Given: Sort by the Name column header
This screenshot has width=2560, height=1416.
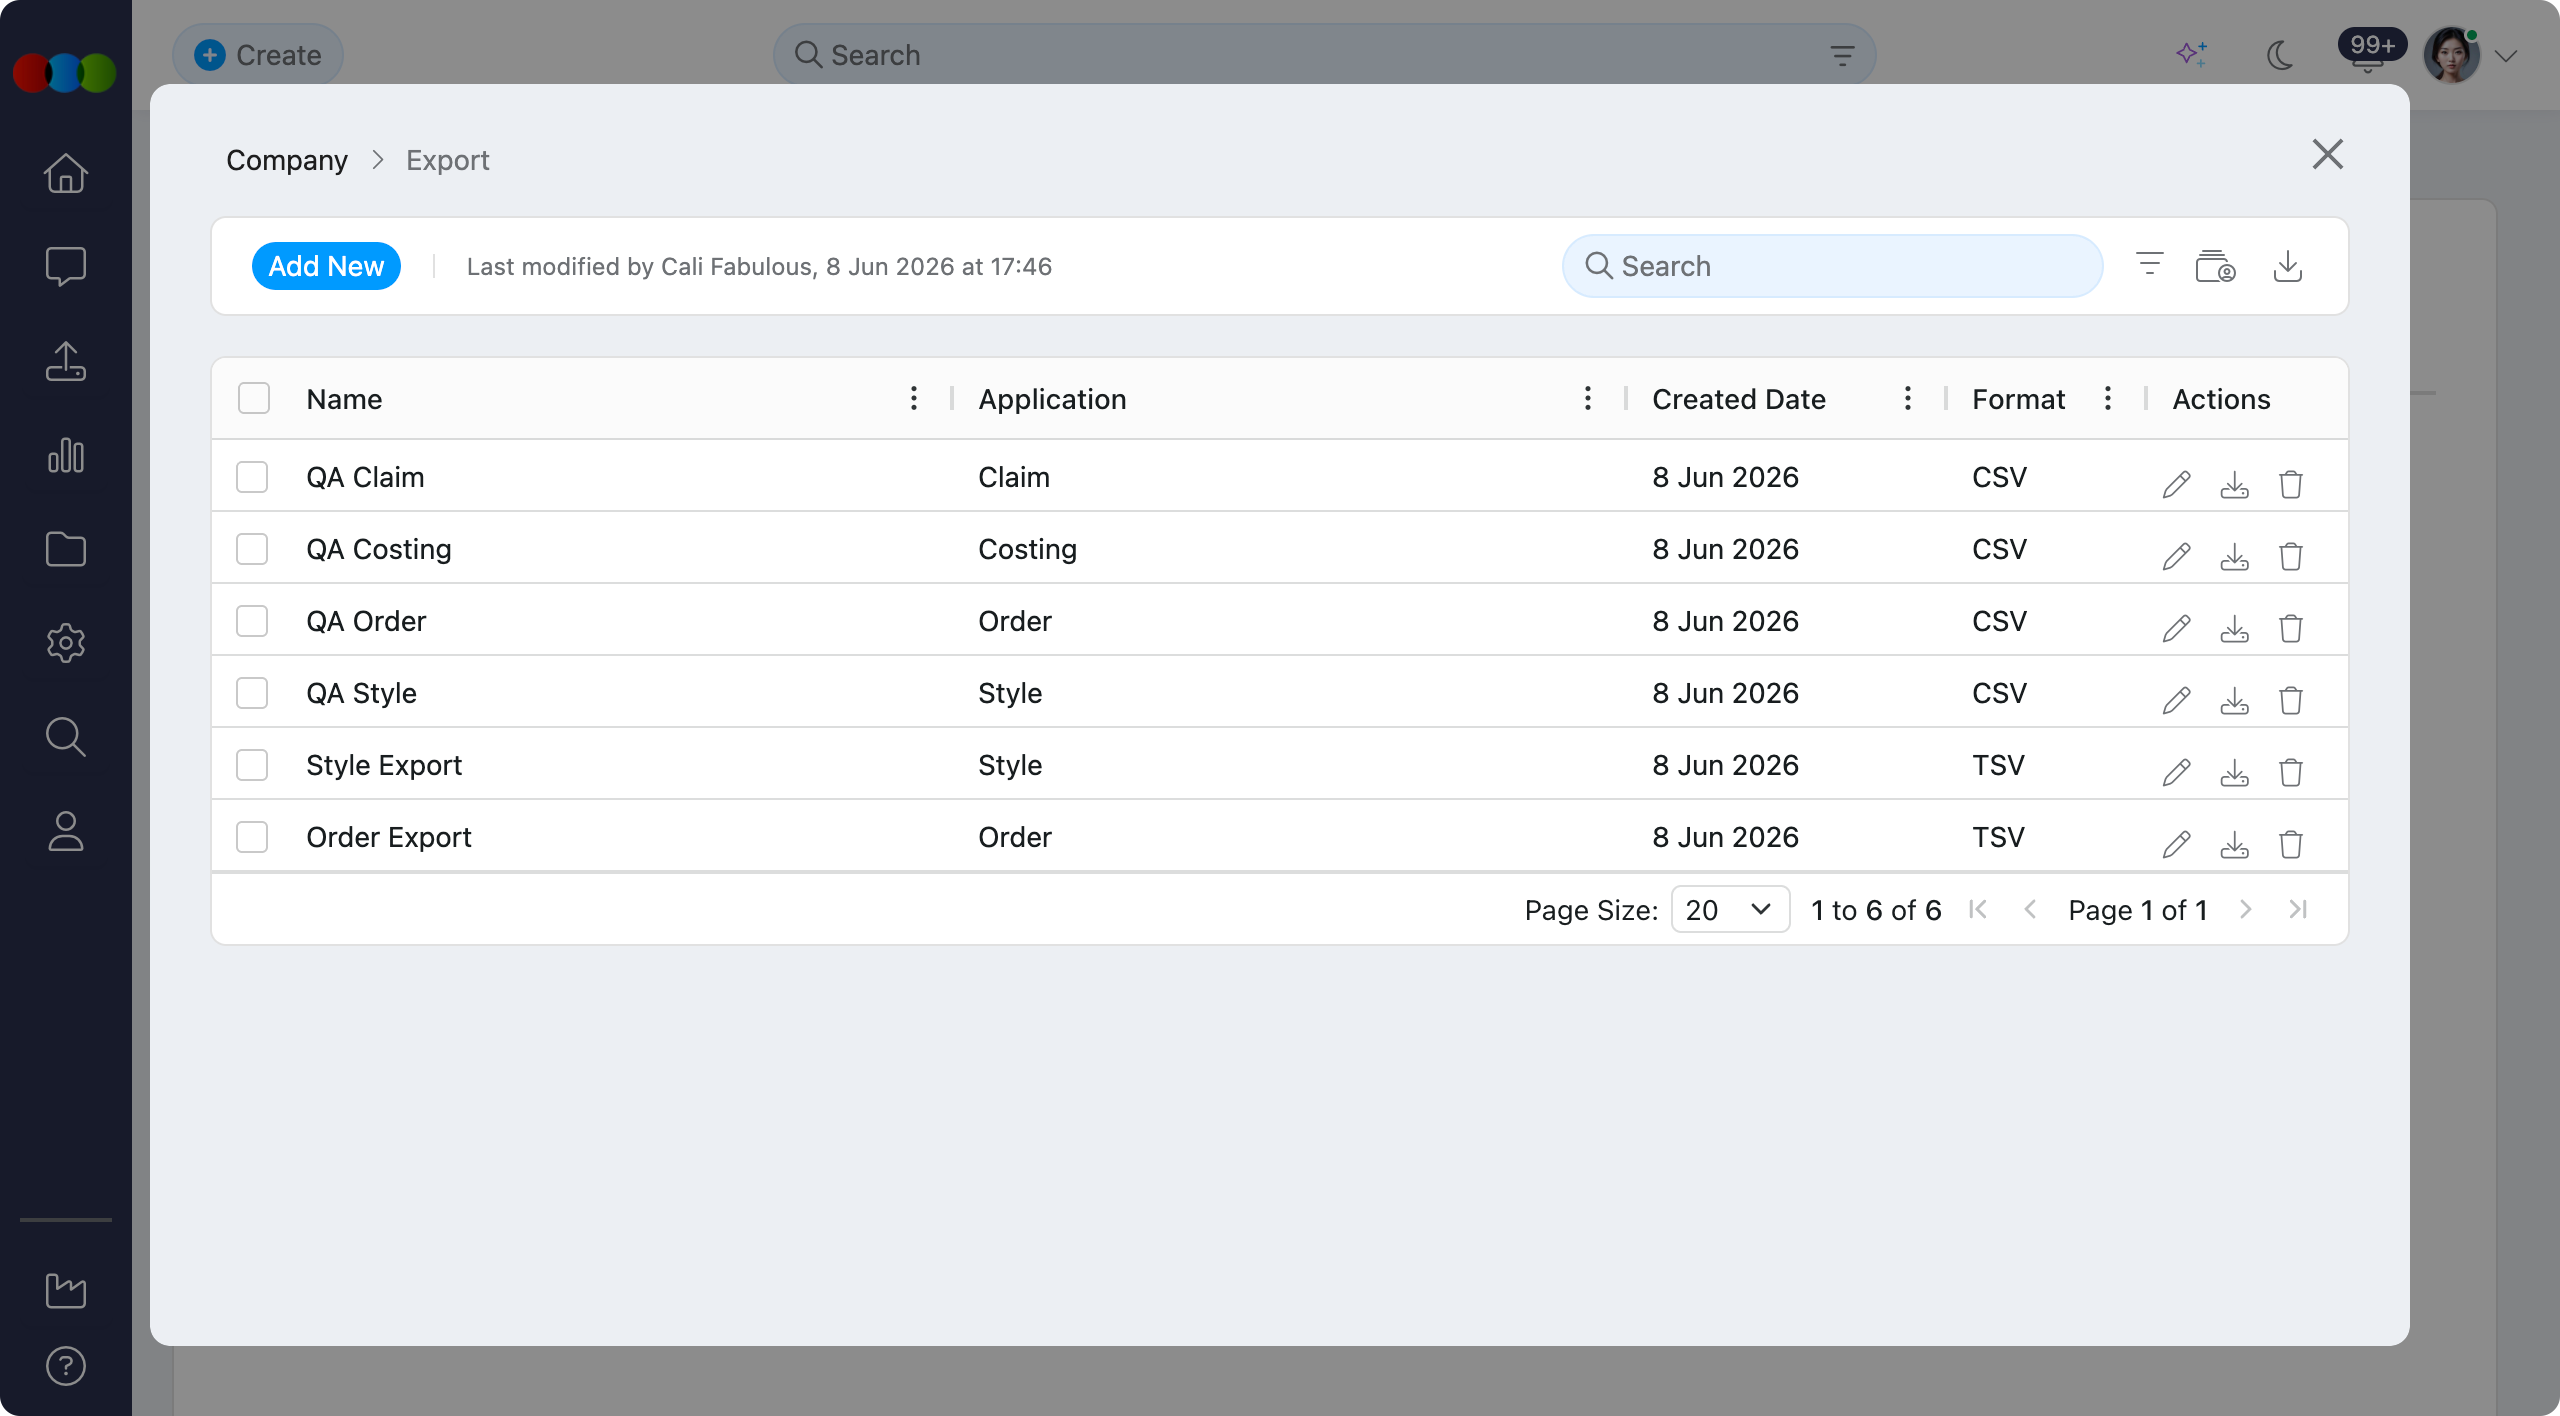Looking at the screenshot, I should click(x=344, y=399).
